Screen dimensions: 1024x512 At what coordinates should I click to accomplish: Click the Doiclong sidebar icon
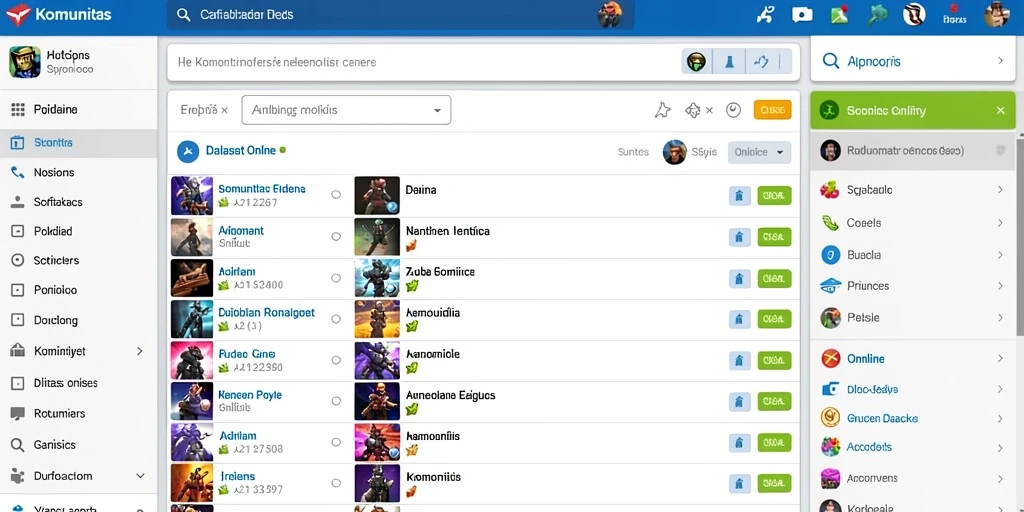coord(18,320)
